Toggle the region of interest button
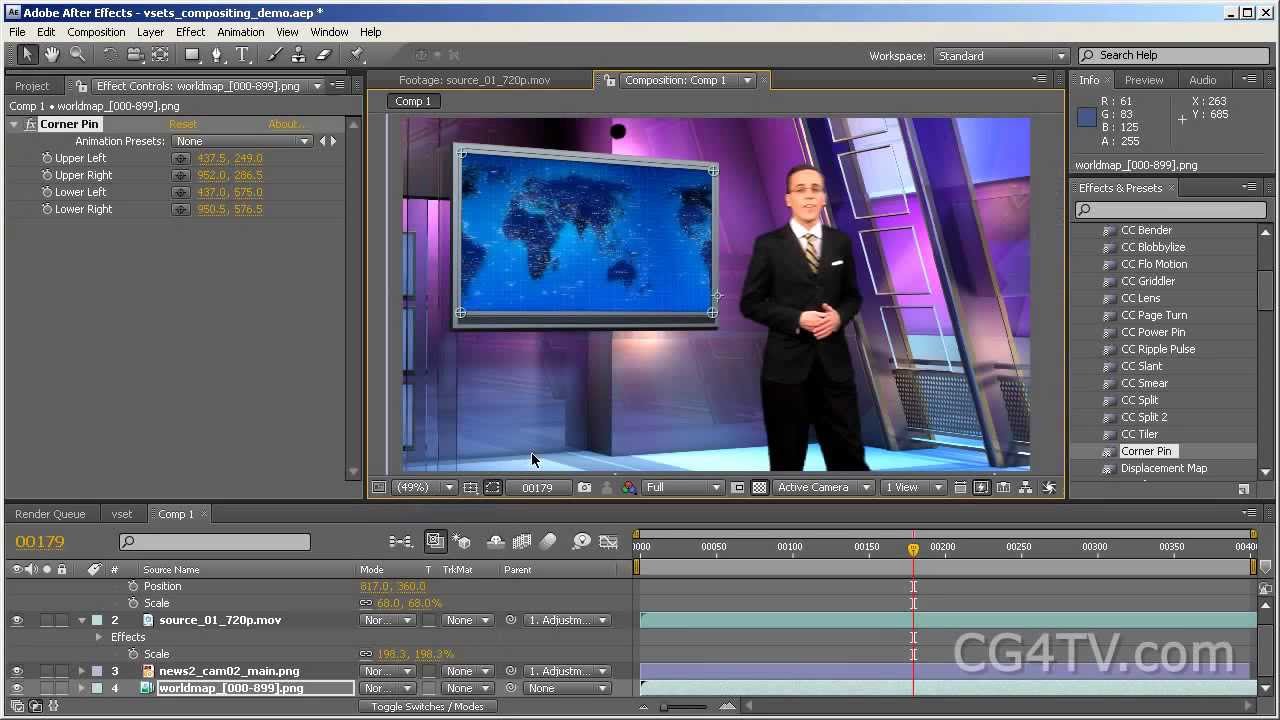1280x720 pixels. pos(737,487)
